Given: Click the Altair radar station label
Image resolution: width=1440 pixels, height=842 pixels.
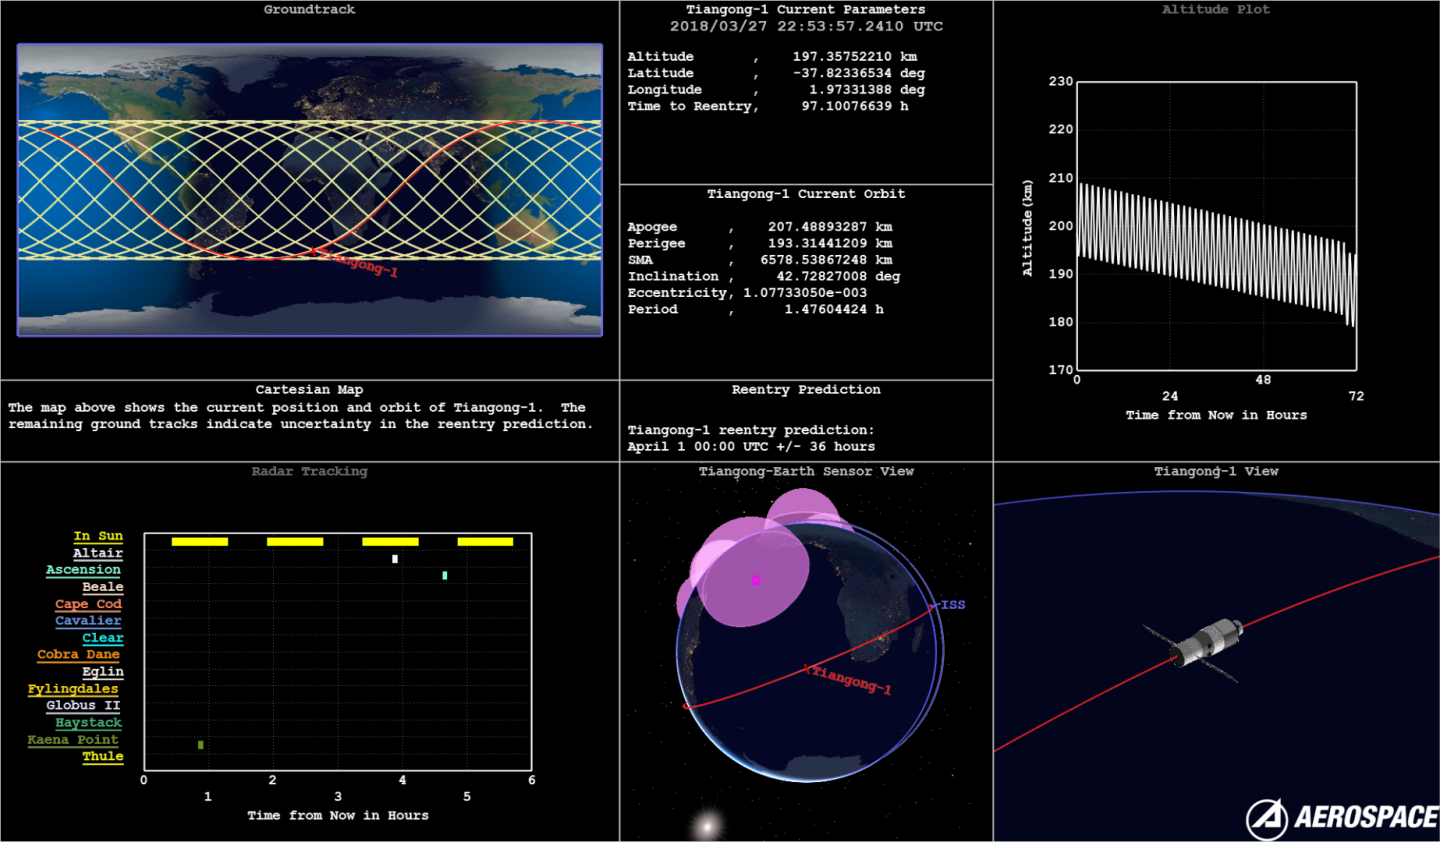Looking at the screenshot, I should tap(98, 553).
